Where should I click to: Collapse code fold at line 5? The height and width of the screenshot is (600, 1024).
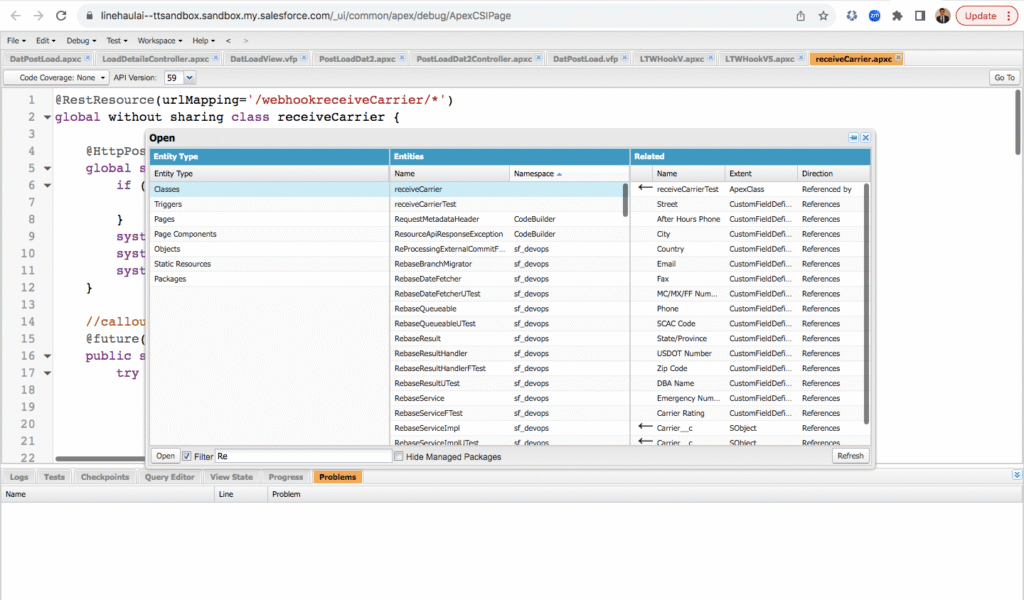[47, 168]
